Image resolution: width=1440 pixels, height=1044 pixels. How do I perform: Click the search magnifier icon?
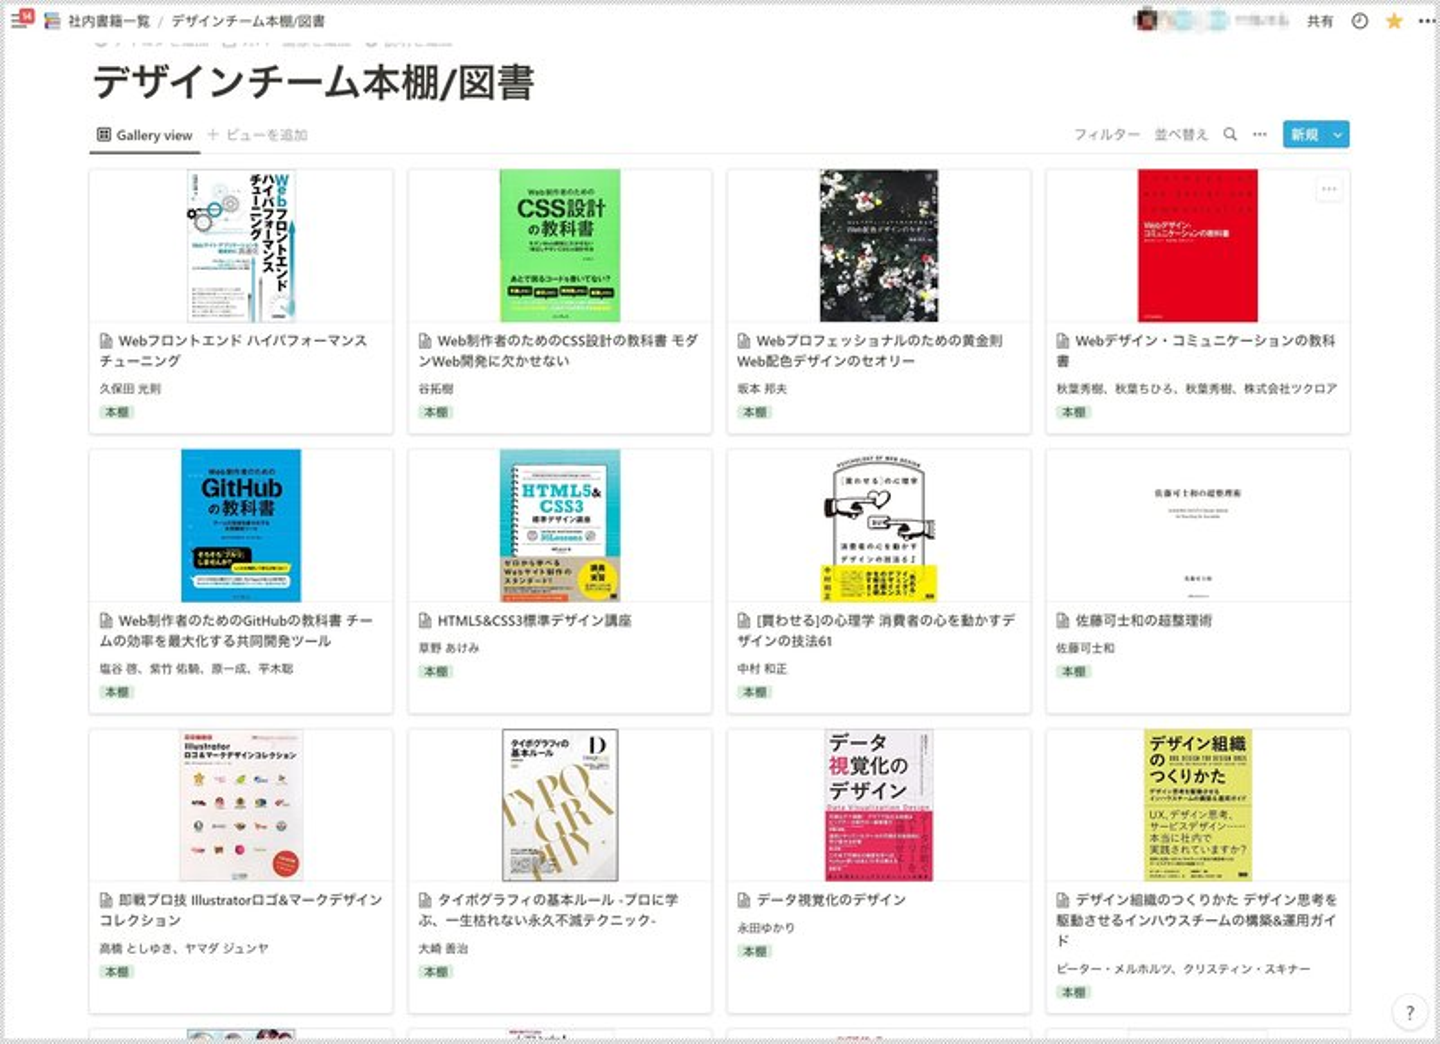click(1230, 134)
